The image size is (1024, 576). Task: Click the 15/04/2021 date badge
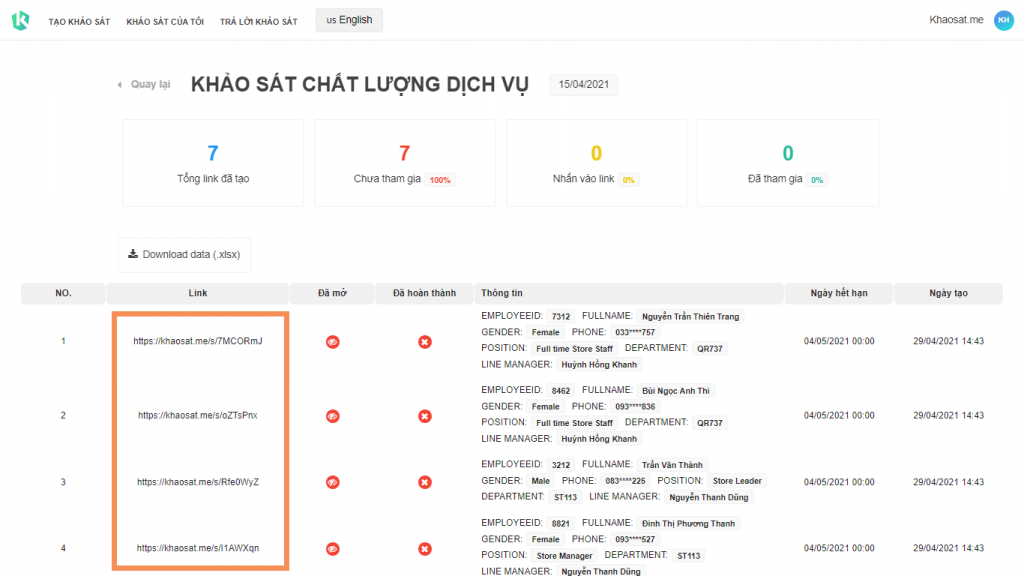[583, 84]
